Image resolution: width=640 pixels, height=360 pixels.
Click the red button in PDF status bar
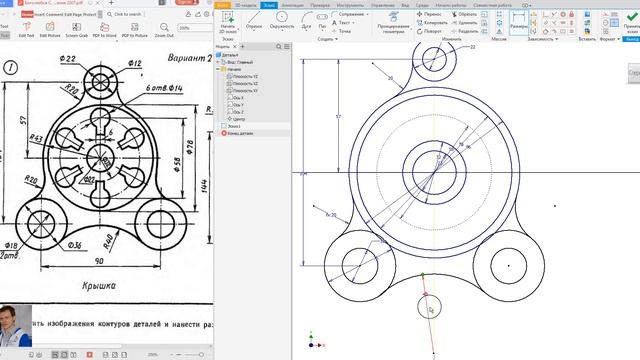point(89,355)
